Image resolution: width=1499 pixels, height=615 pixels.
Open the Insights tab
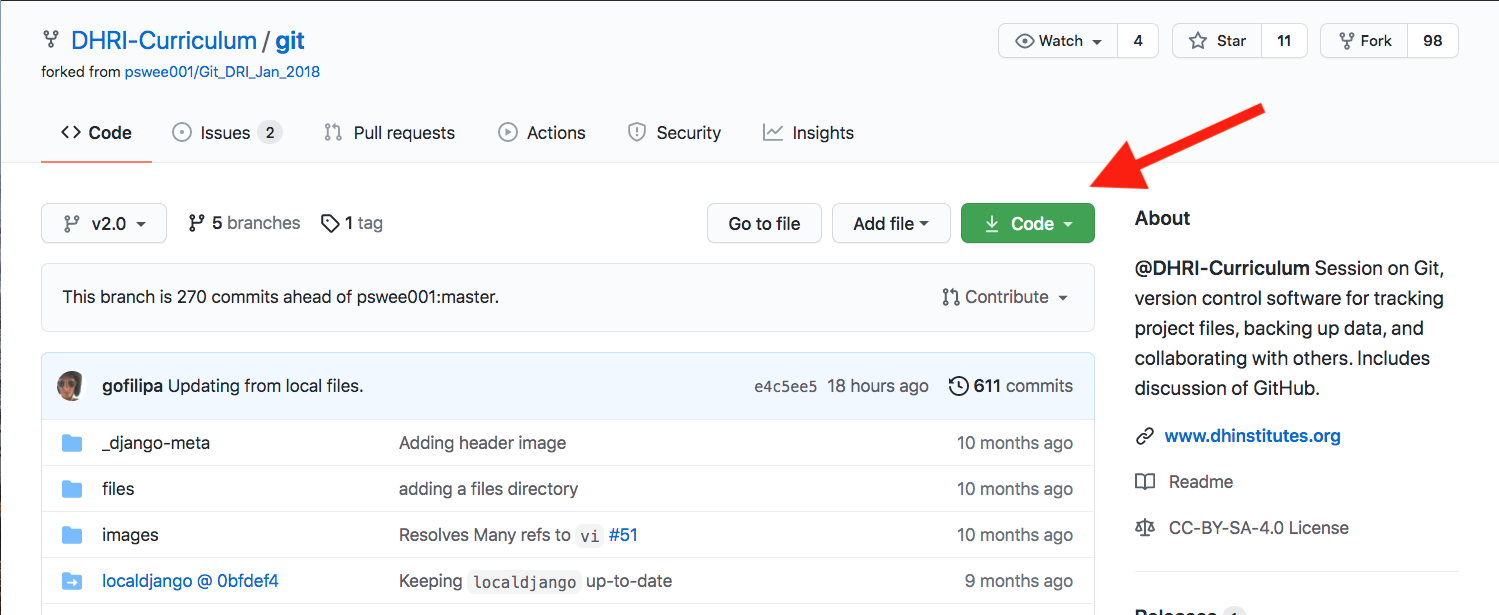click(x=808, y=133)
